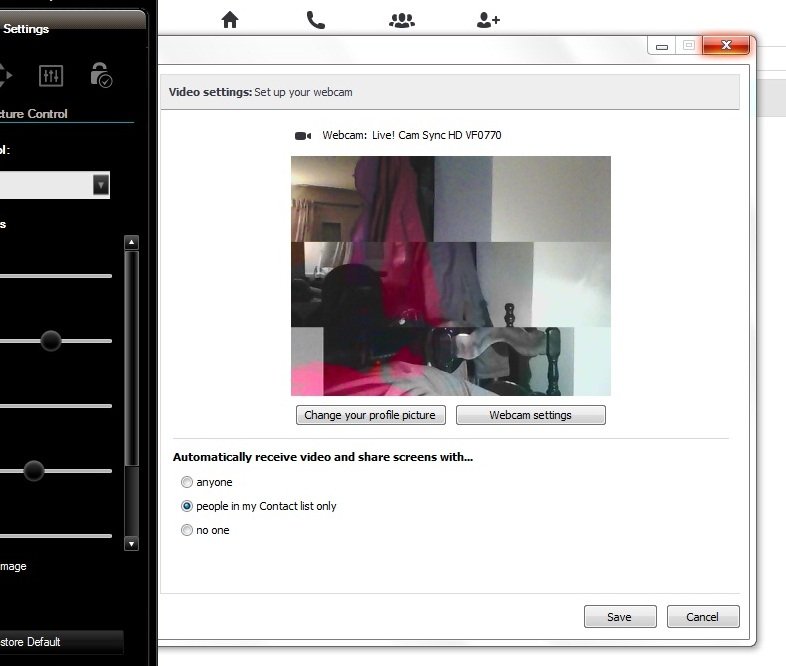786x666 pixels.
Task: Click 'Change your profile picture' button
Action: click(370, 415)
